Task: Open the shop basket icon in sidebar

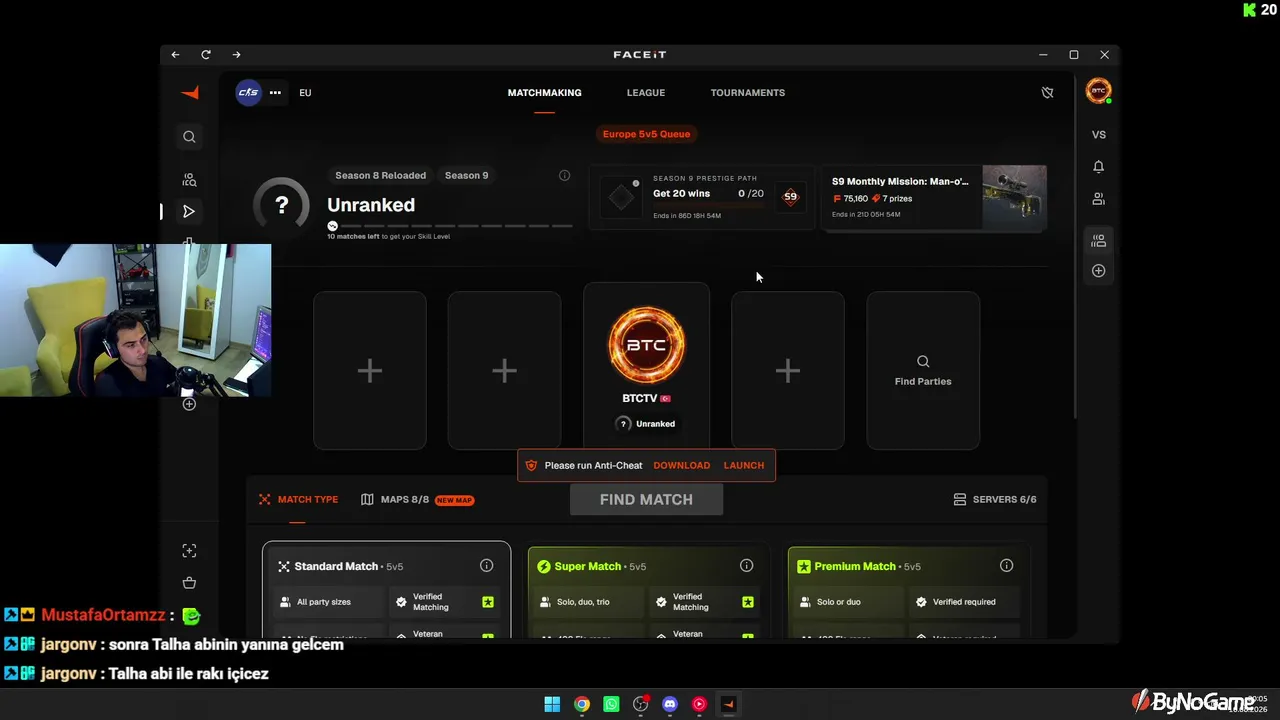Action: pos(189,583)
